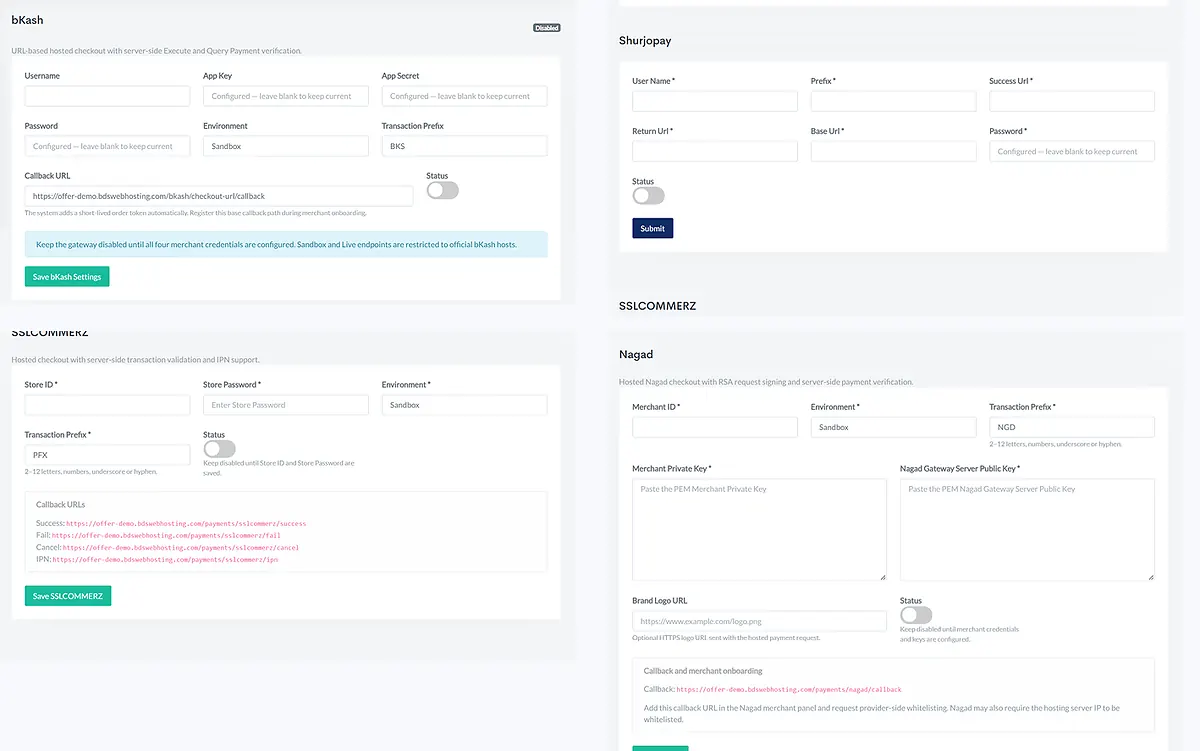Click the Shurjopay section heading

(x=645, y=41)
